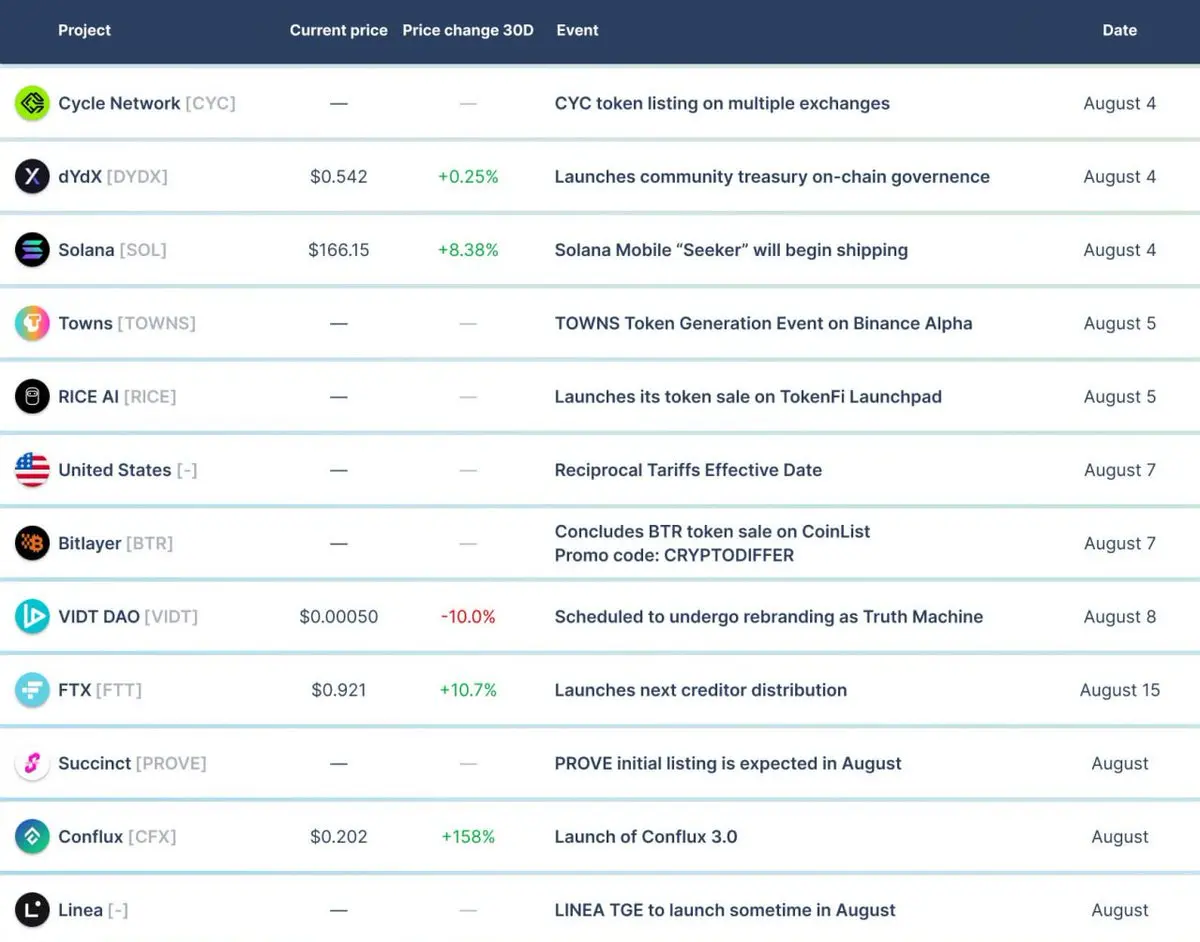The width and height of the screenshot is (1200, 942).
Task: Click the Conflux price $0.202
Action: (x=339, y=837)
